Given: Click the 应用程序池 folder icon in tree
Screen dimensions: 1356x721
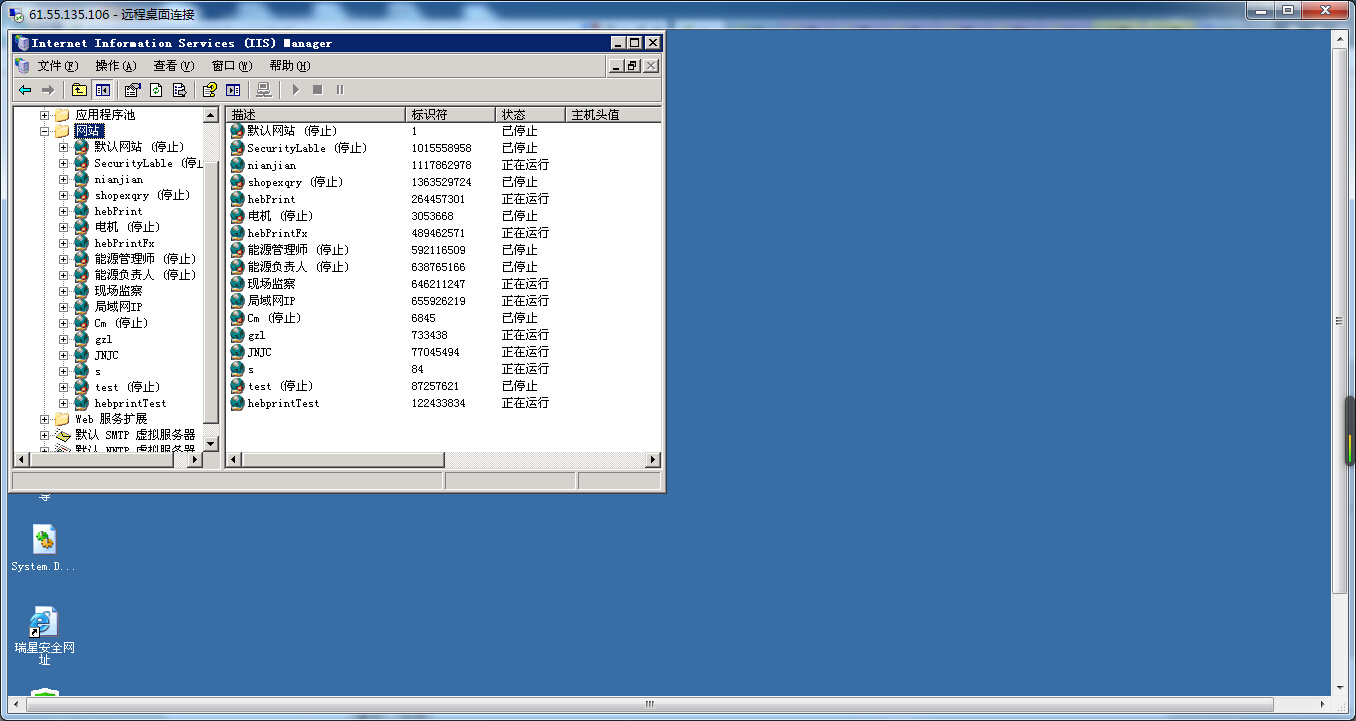Looking at the screenshot, I should pyautogui.click(x=62, y=115).
